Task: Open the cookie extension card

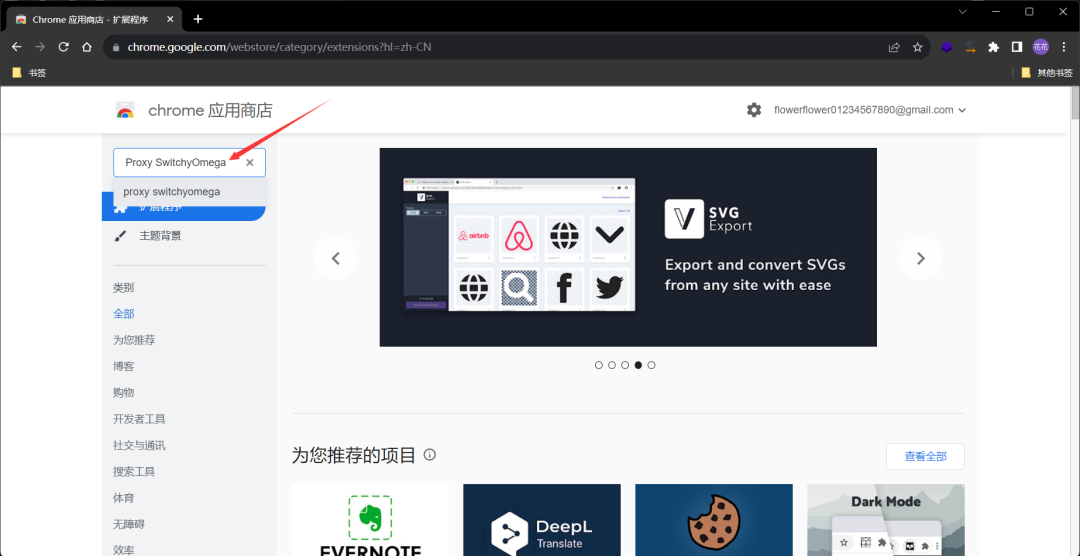Action: (714, 519)
